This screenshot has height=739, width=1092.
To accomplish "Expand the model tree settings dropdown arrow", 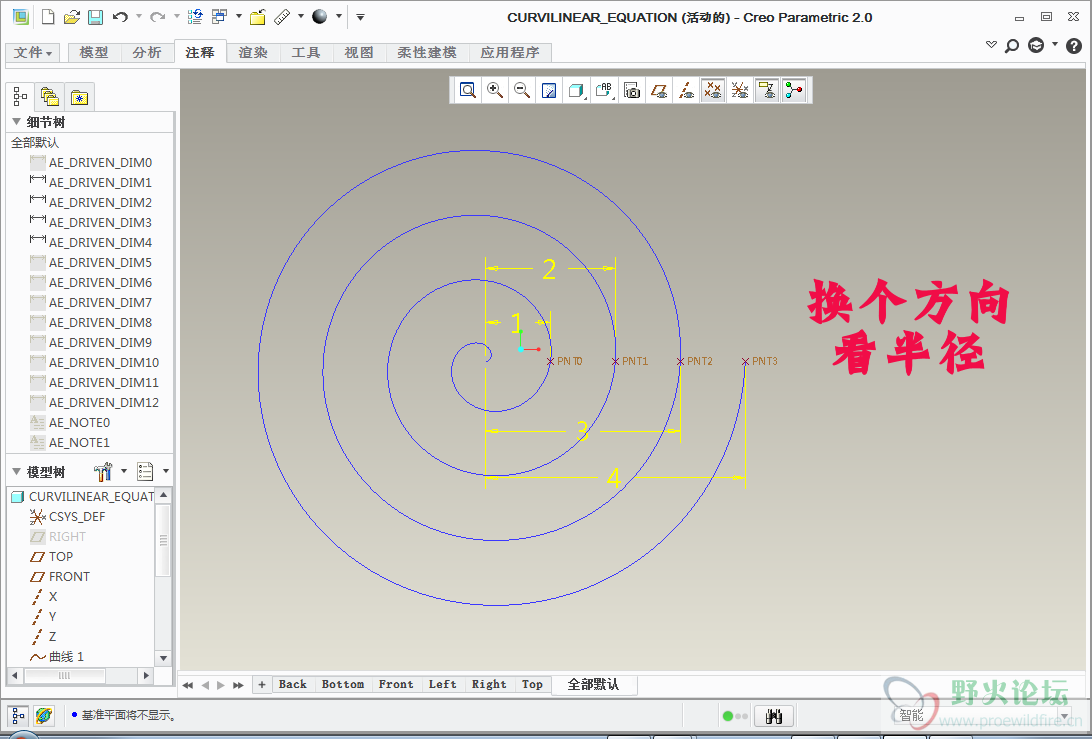I will [123, 471].
